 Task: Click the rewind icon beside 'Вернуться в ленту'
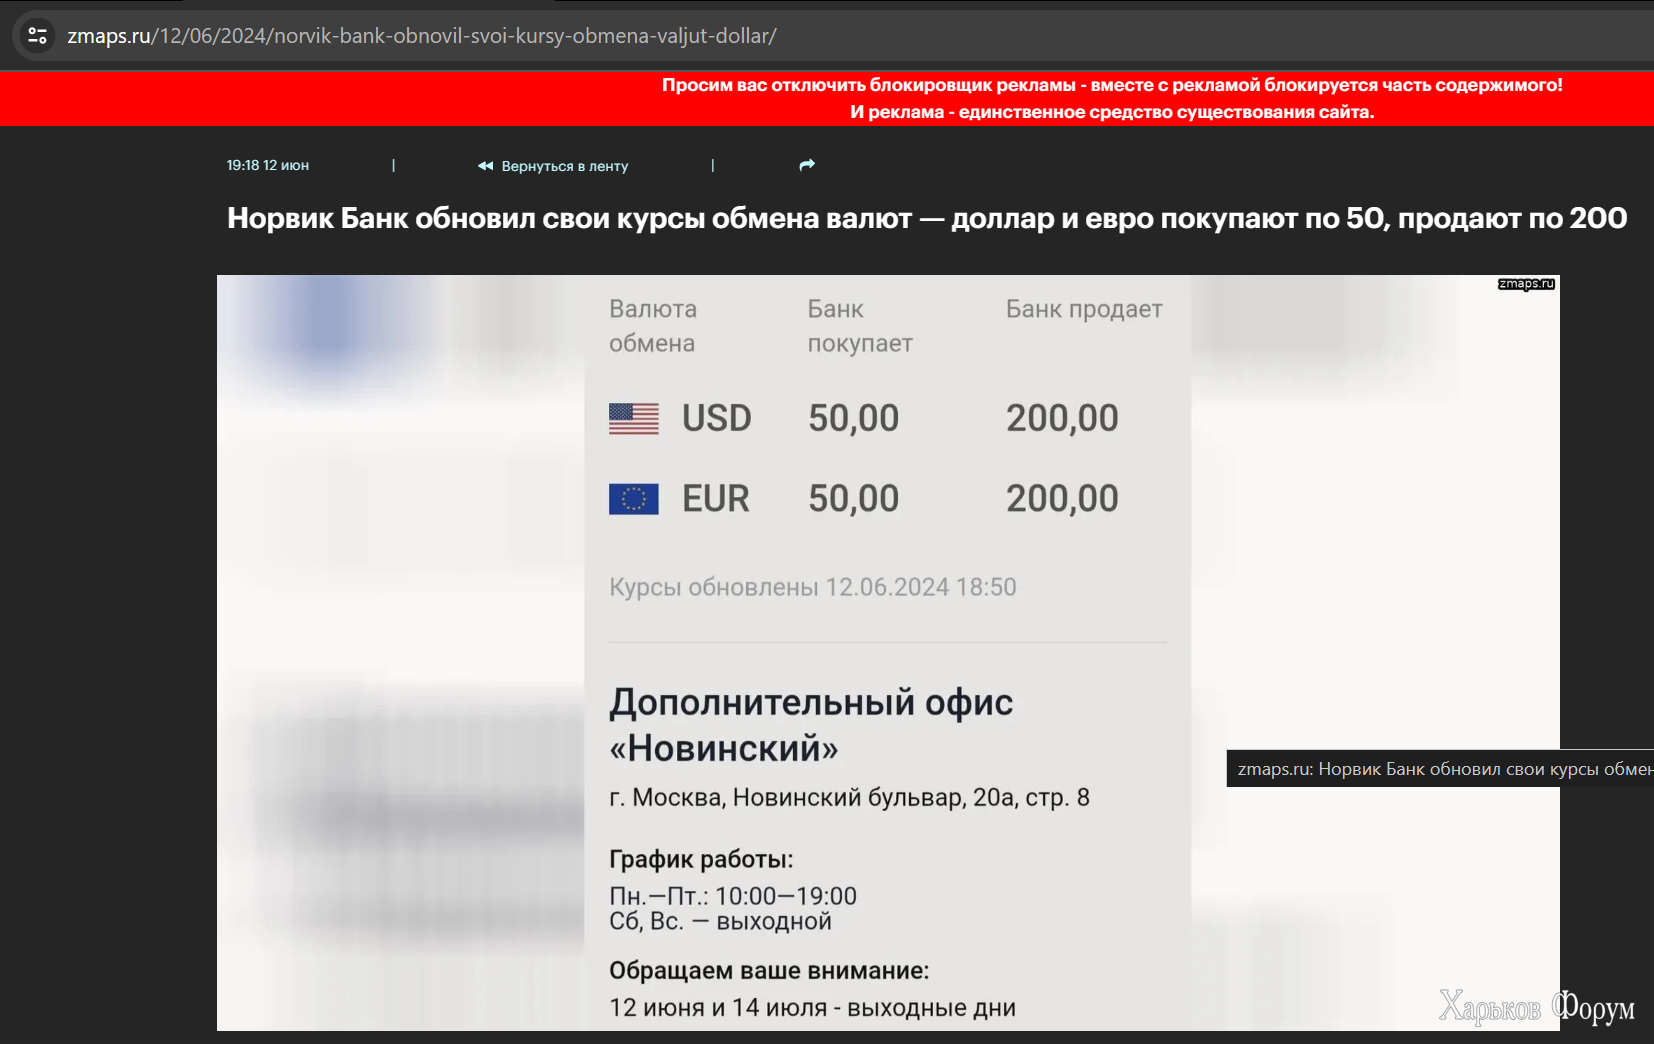tap(485, 166)
